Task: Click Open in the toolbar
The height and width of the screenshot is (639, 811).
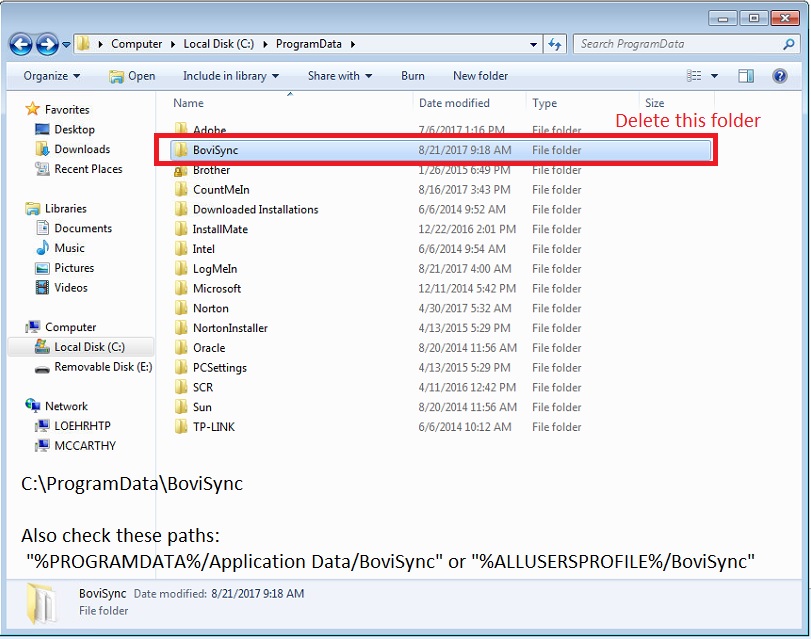Action: point(132,76)
